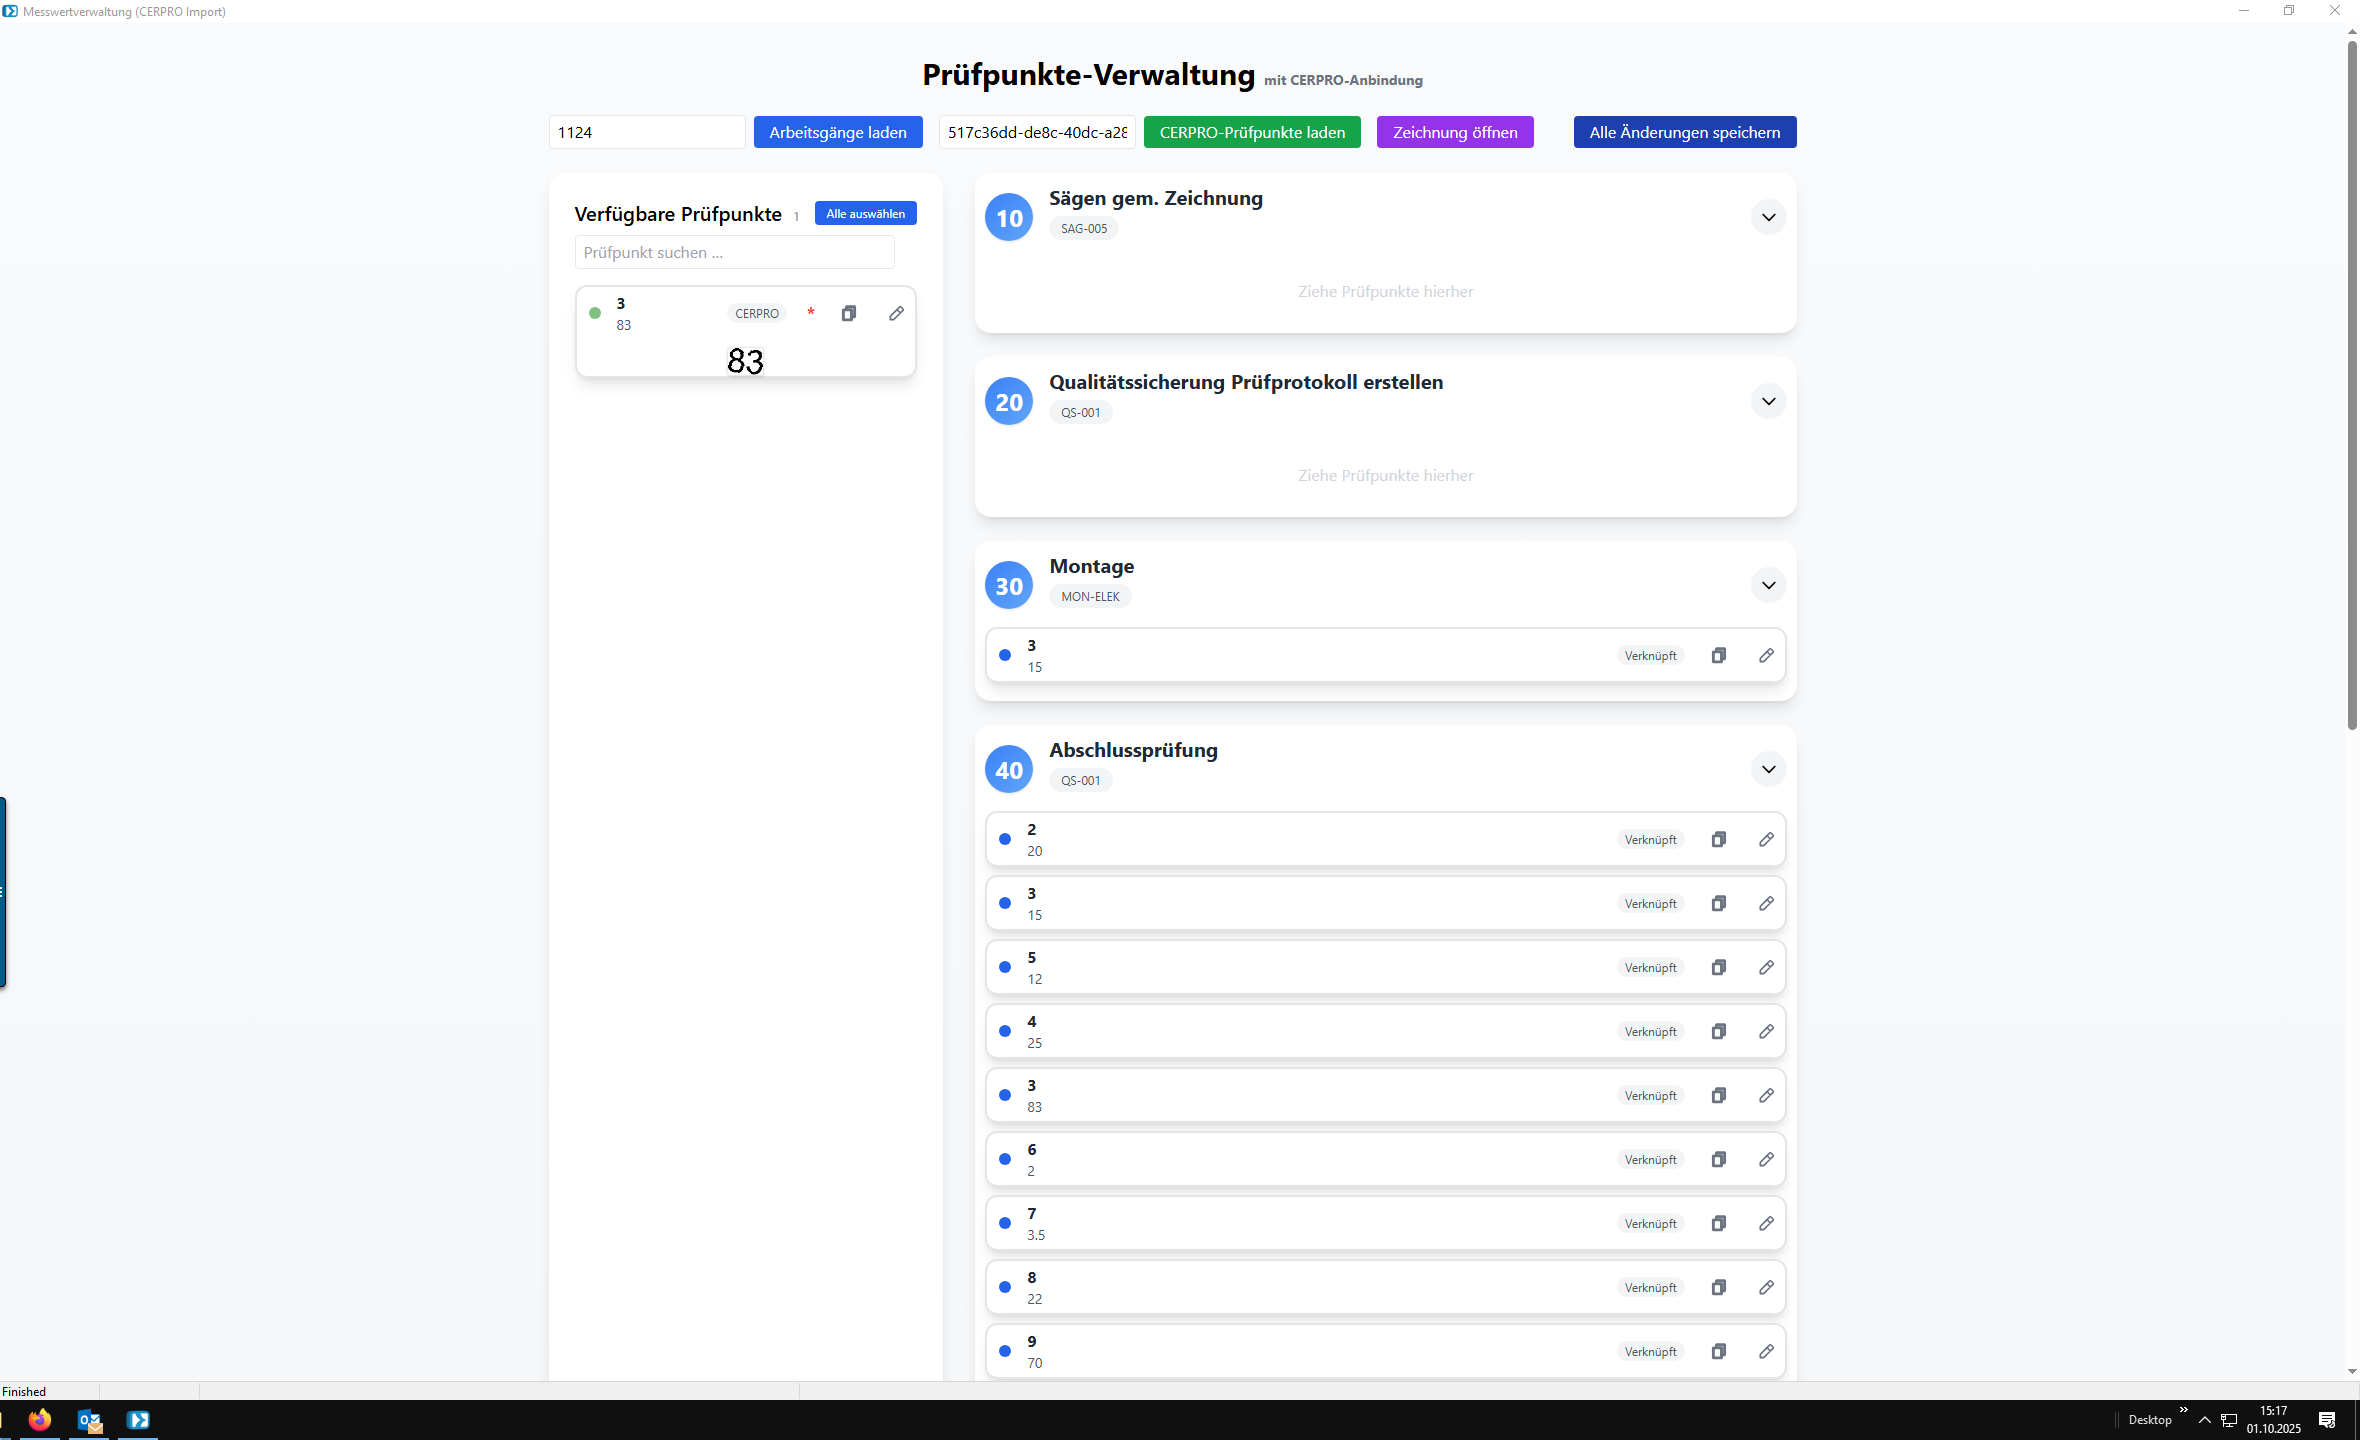Click edit pencil on CERPRO checkpoint 83
Screen dimensions: 2360x1440
coord(896,313)
